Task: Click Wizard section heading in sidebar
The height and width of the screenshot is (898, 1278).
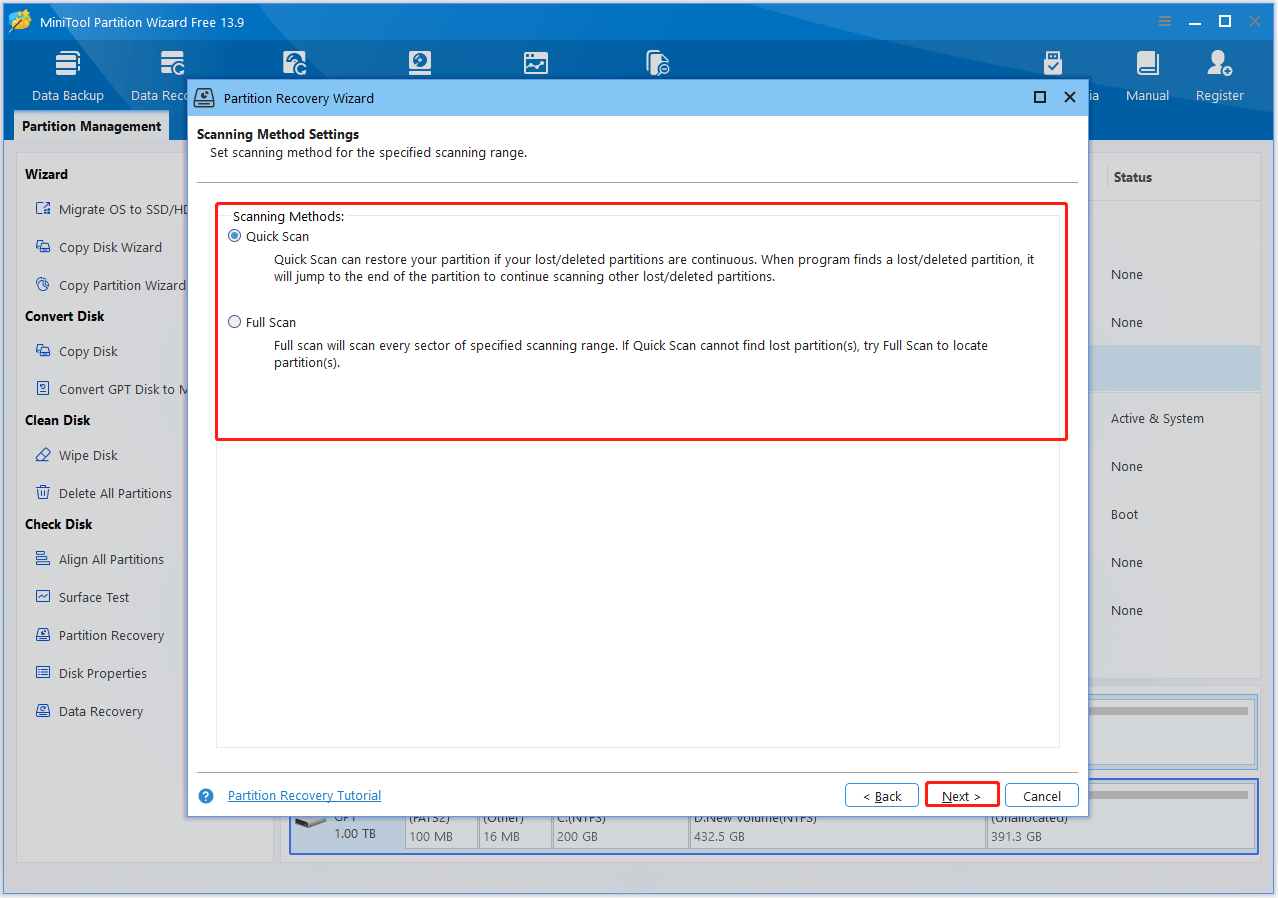Action: pyautogui.click(x=46, y=174)
